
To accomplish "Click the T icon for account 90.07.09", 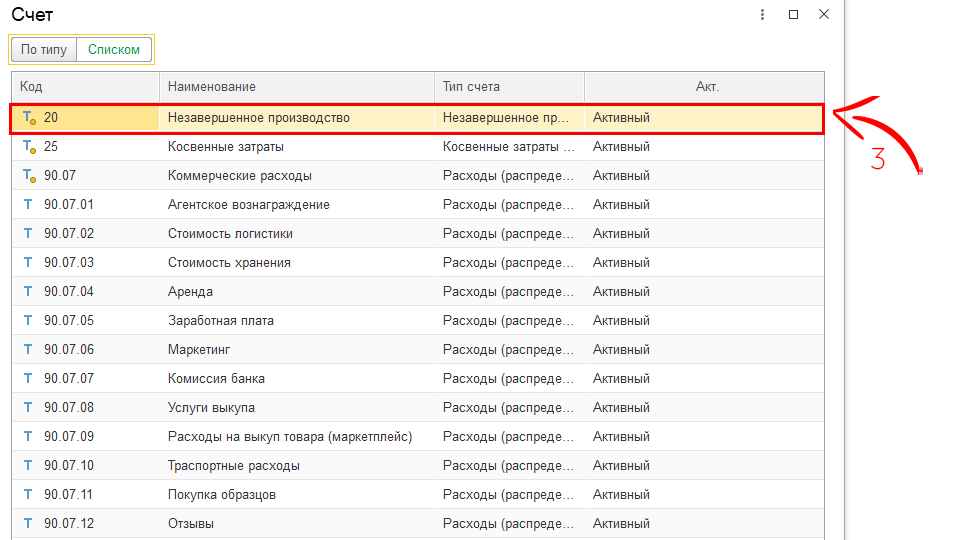I will point(28,437).
